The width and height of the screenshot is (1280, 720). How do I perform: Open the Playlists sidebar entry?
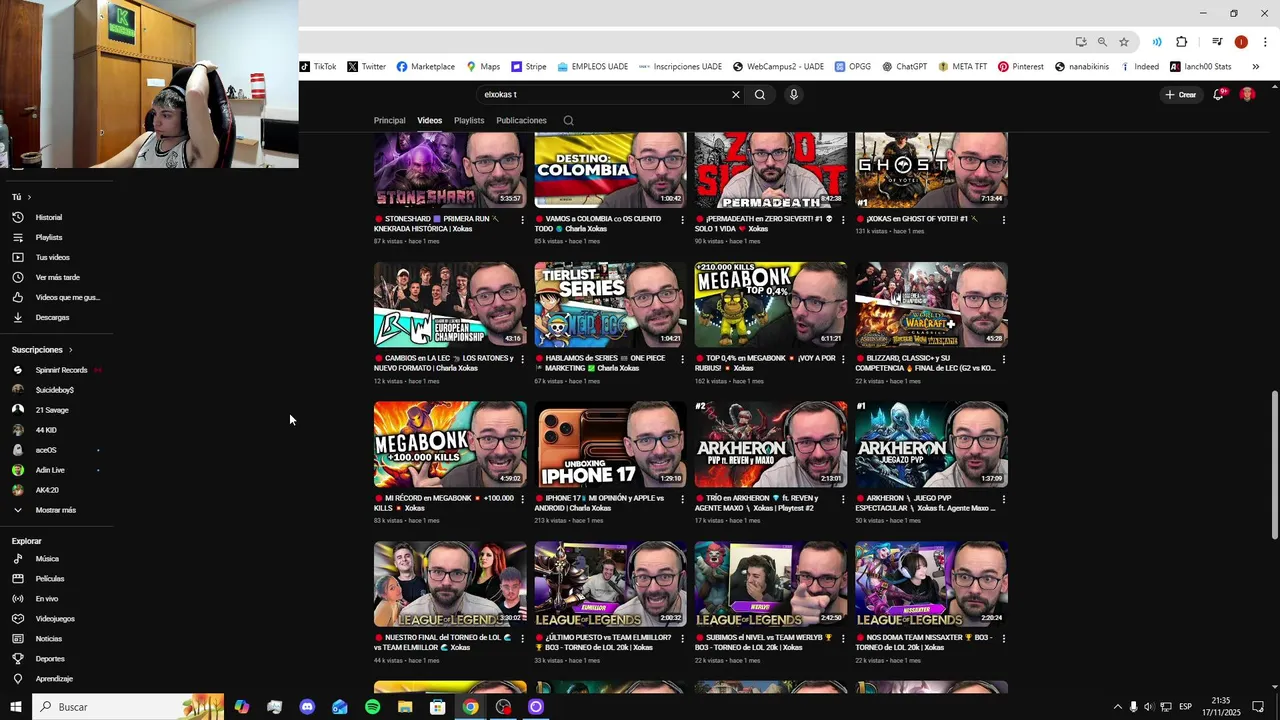pos(48,237)
